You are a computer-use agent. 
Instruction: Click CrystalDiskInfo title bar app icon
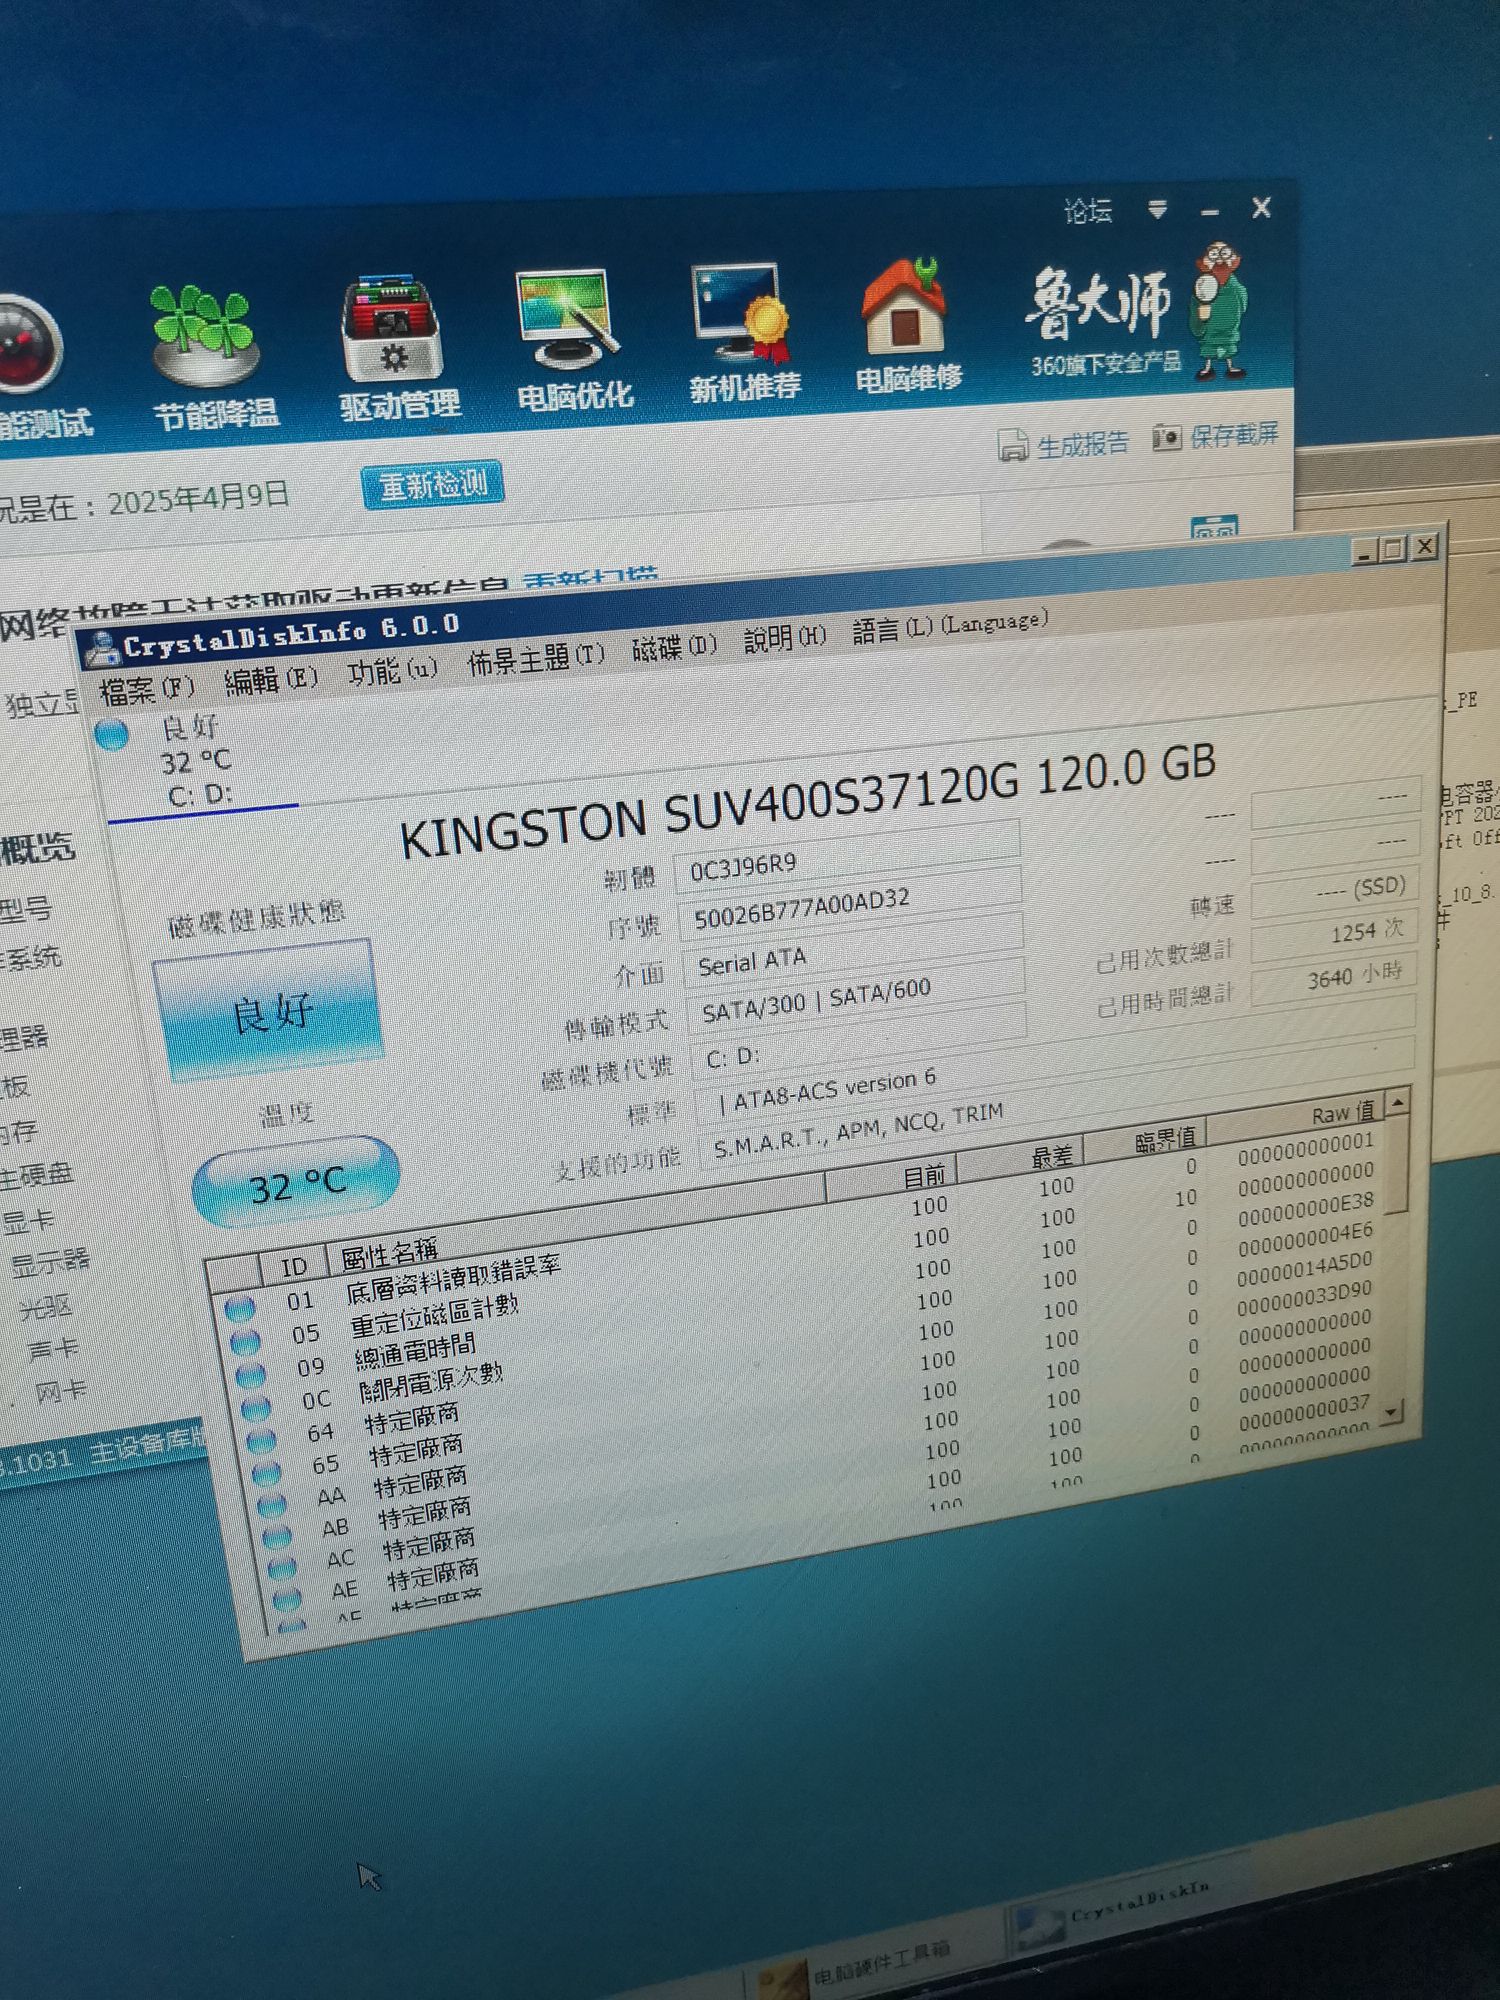[100, 650]
